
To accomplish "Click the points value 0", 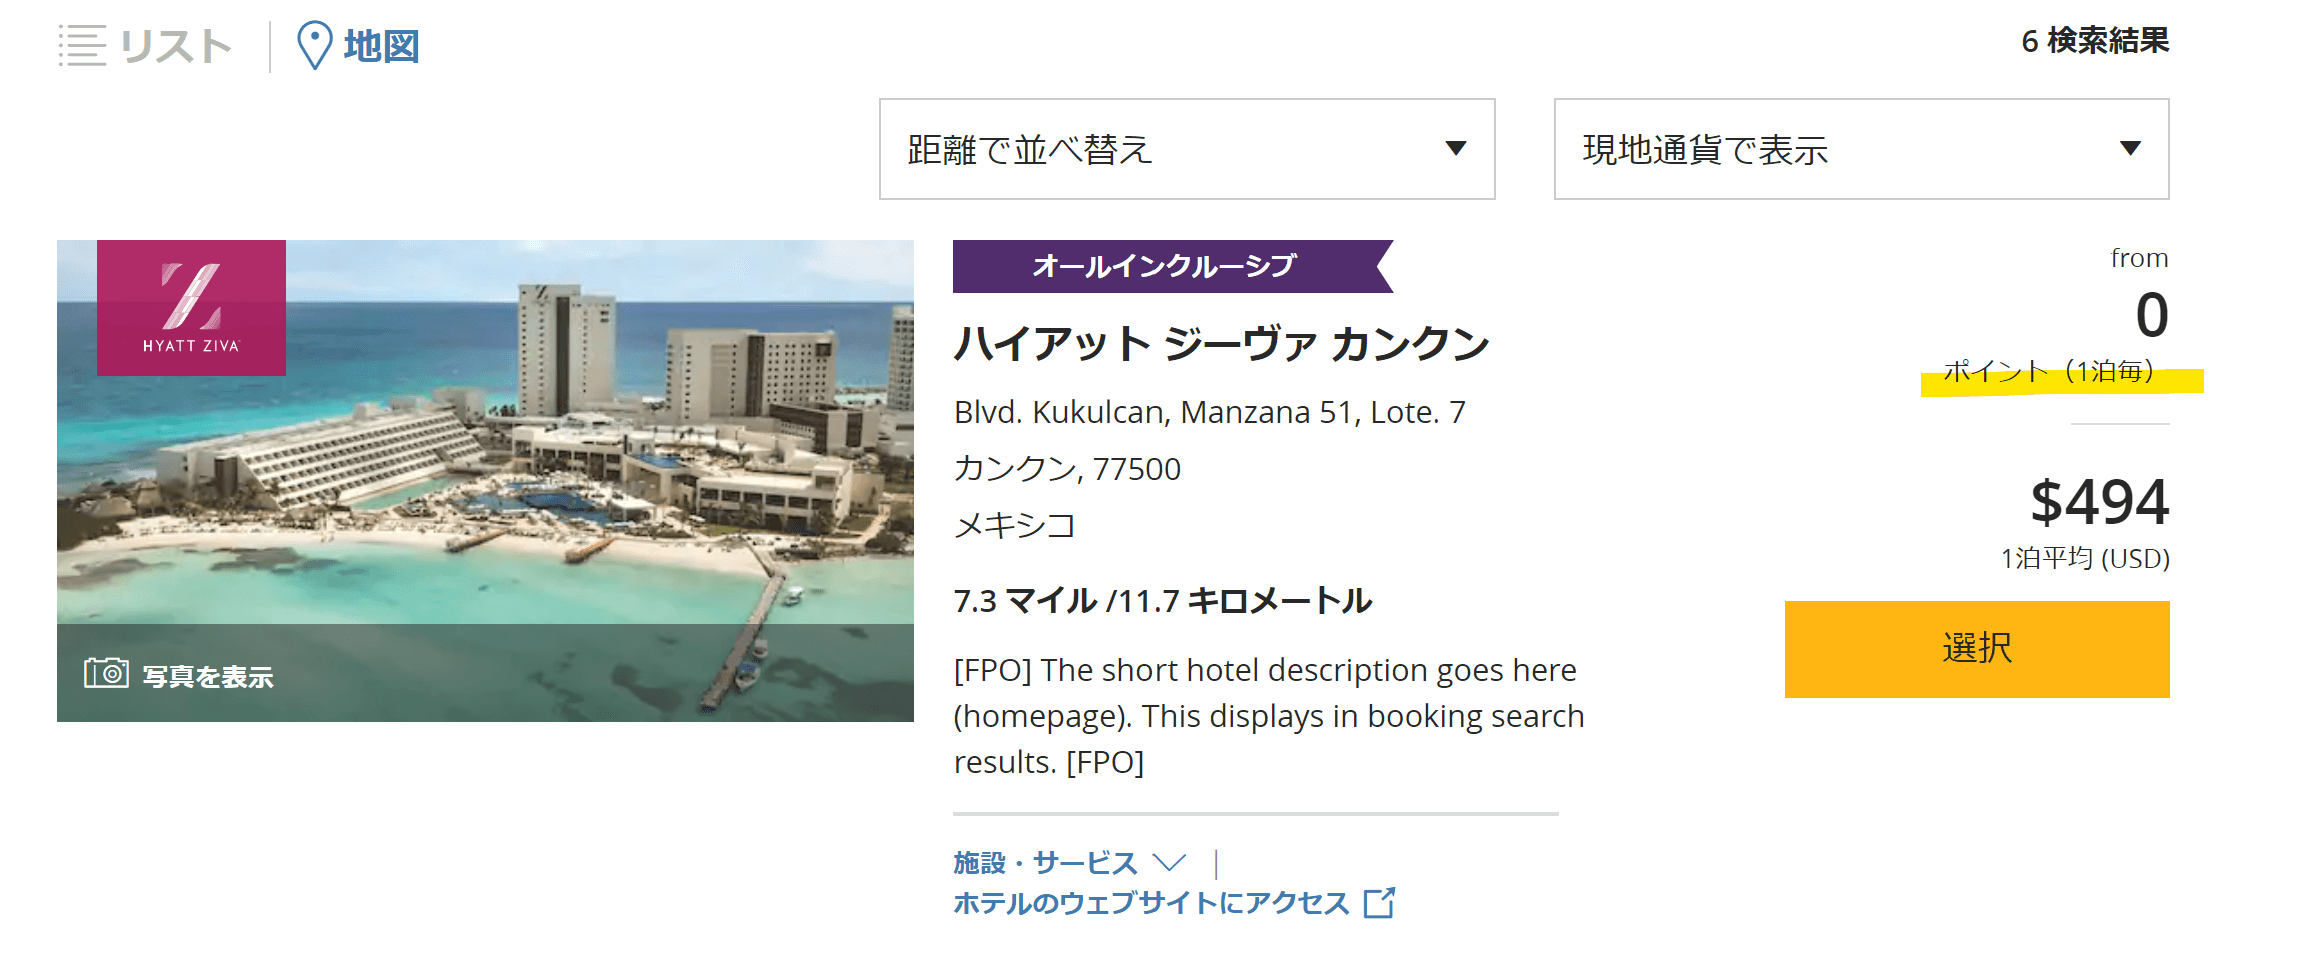I will pyautogui.click(x=2152, y=315).
